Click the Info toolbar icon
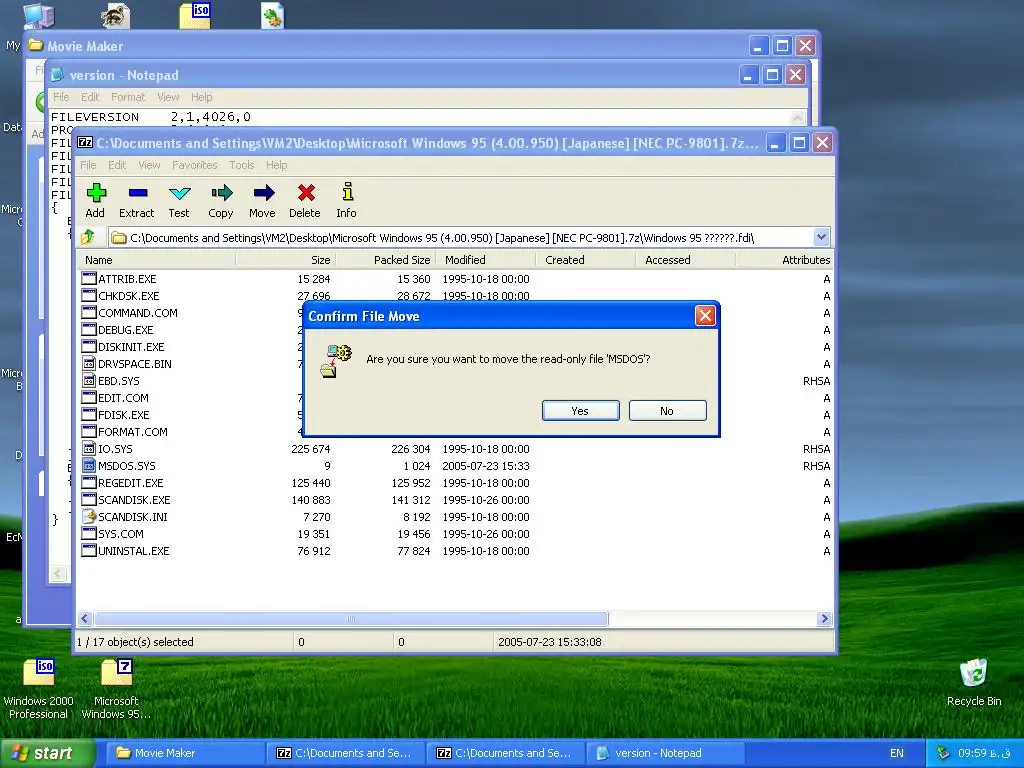Viewport: 1024px width, 768px height. click(347, 192)
